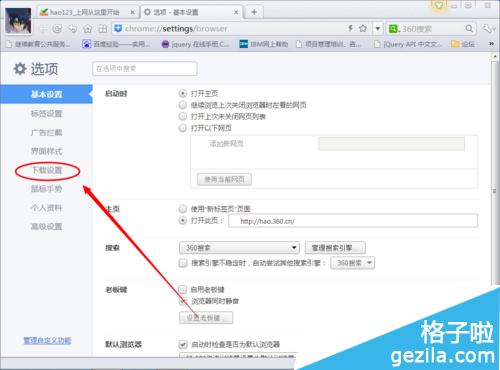Select 基本设置 in the sidebar
The height and width of the screenshot is (370, 500).
(x=46, y=94)
